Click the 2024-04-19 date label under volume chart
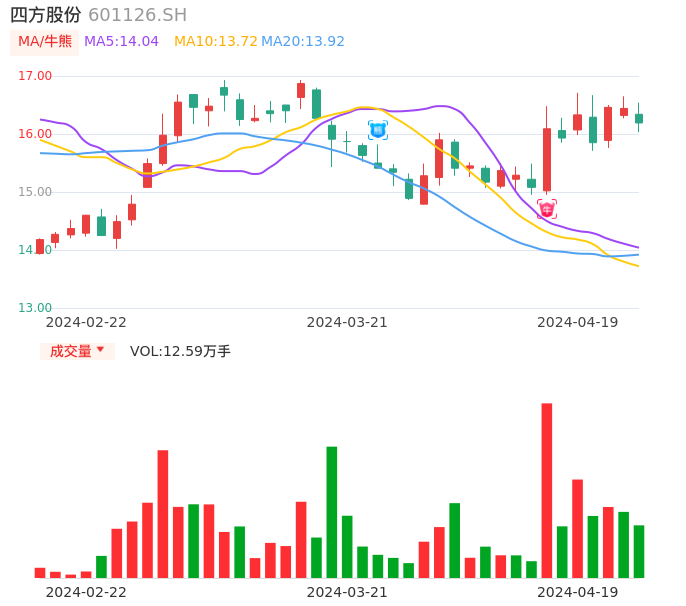Viewport: 686px width, 606px height. click(578, 592)
